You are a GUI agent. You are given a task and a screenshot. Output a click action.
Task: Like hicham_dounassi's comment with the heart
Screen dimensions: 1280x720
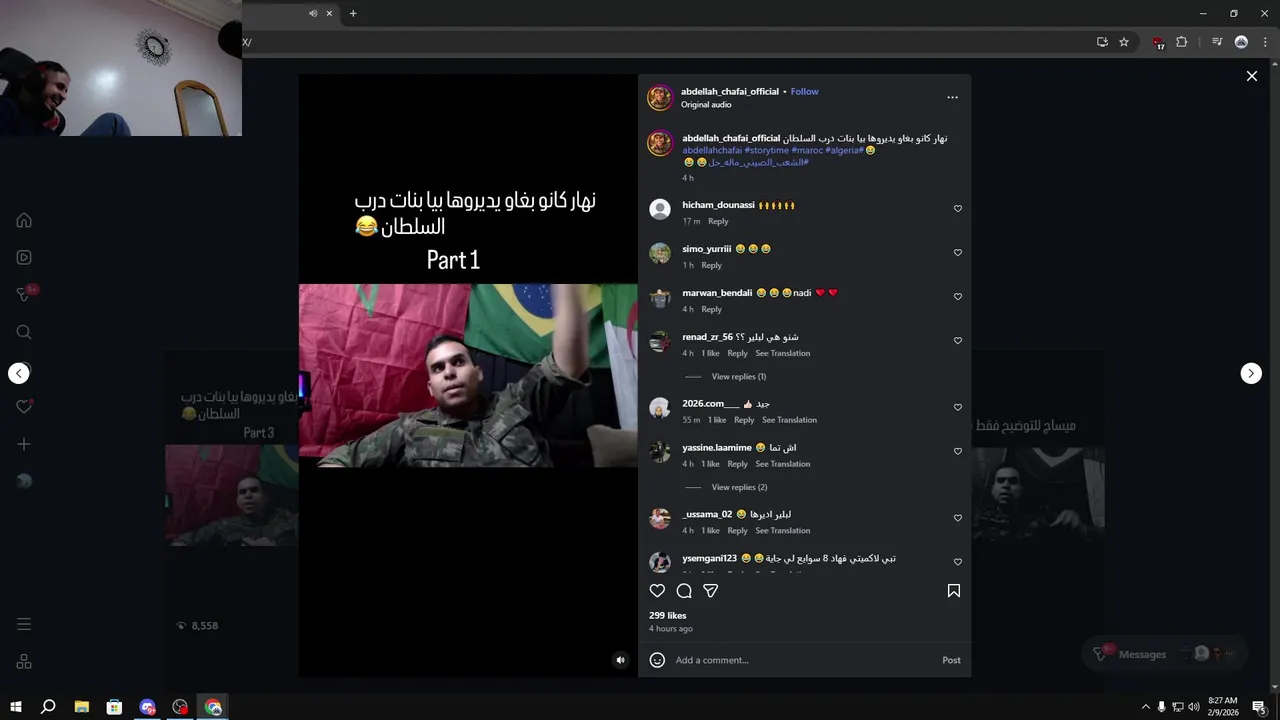pos(958,209)
